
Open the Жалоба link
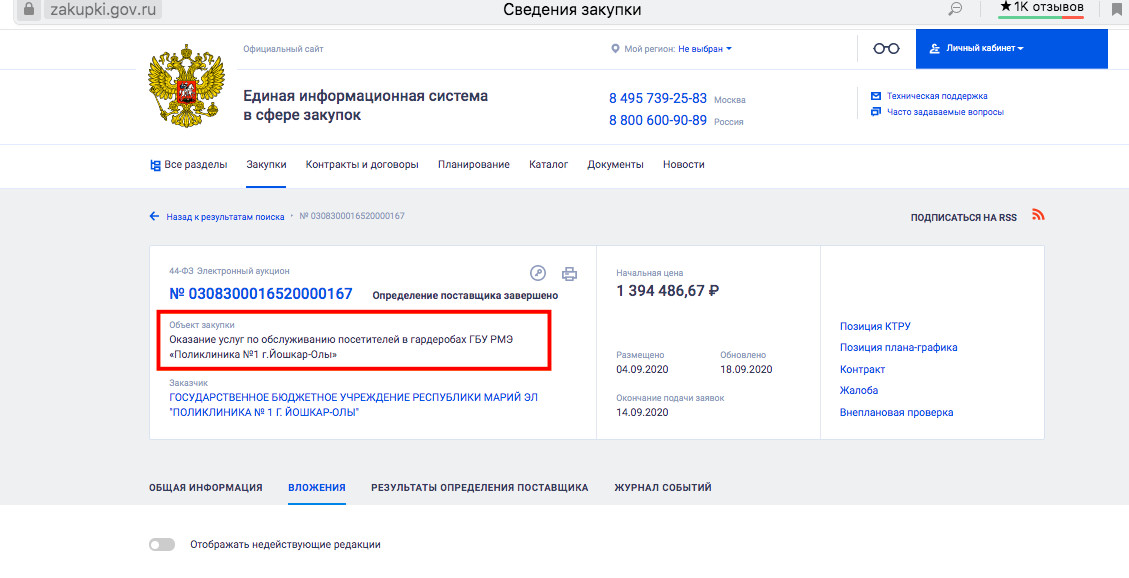tap(858, 390)
